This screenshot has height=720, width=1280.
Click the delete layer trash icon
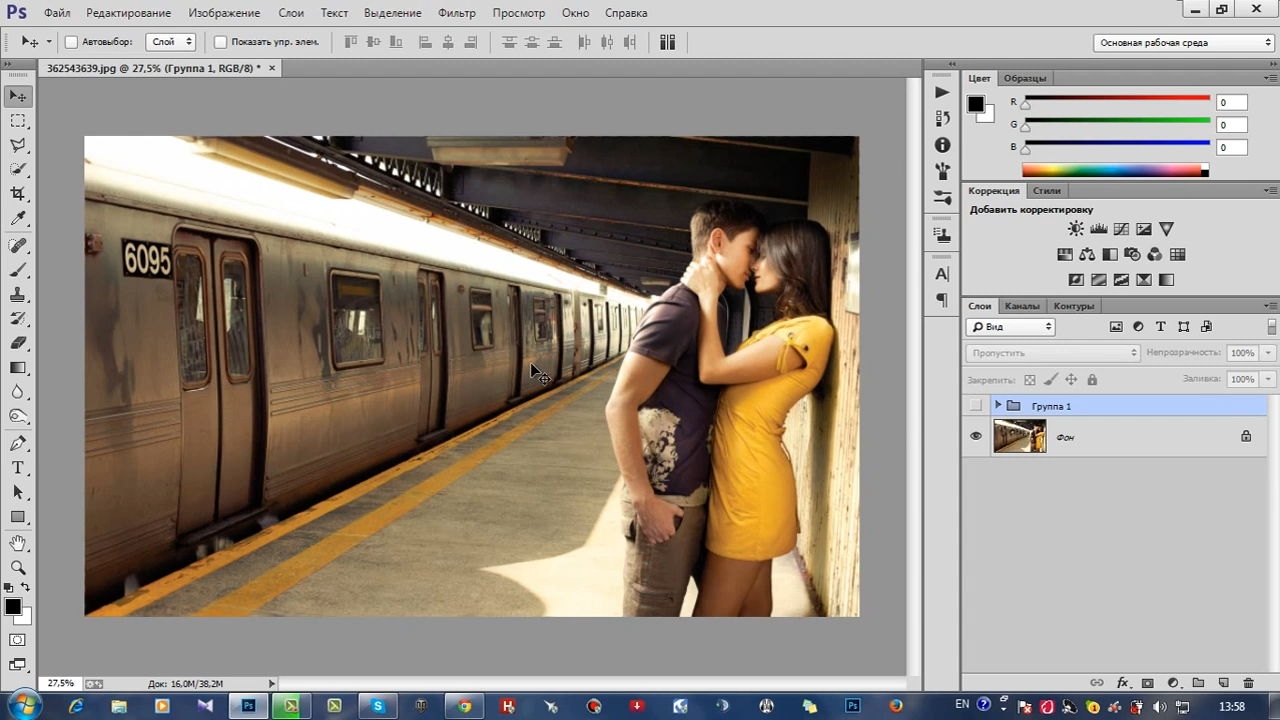tap(1248, 683)
